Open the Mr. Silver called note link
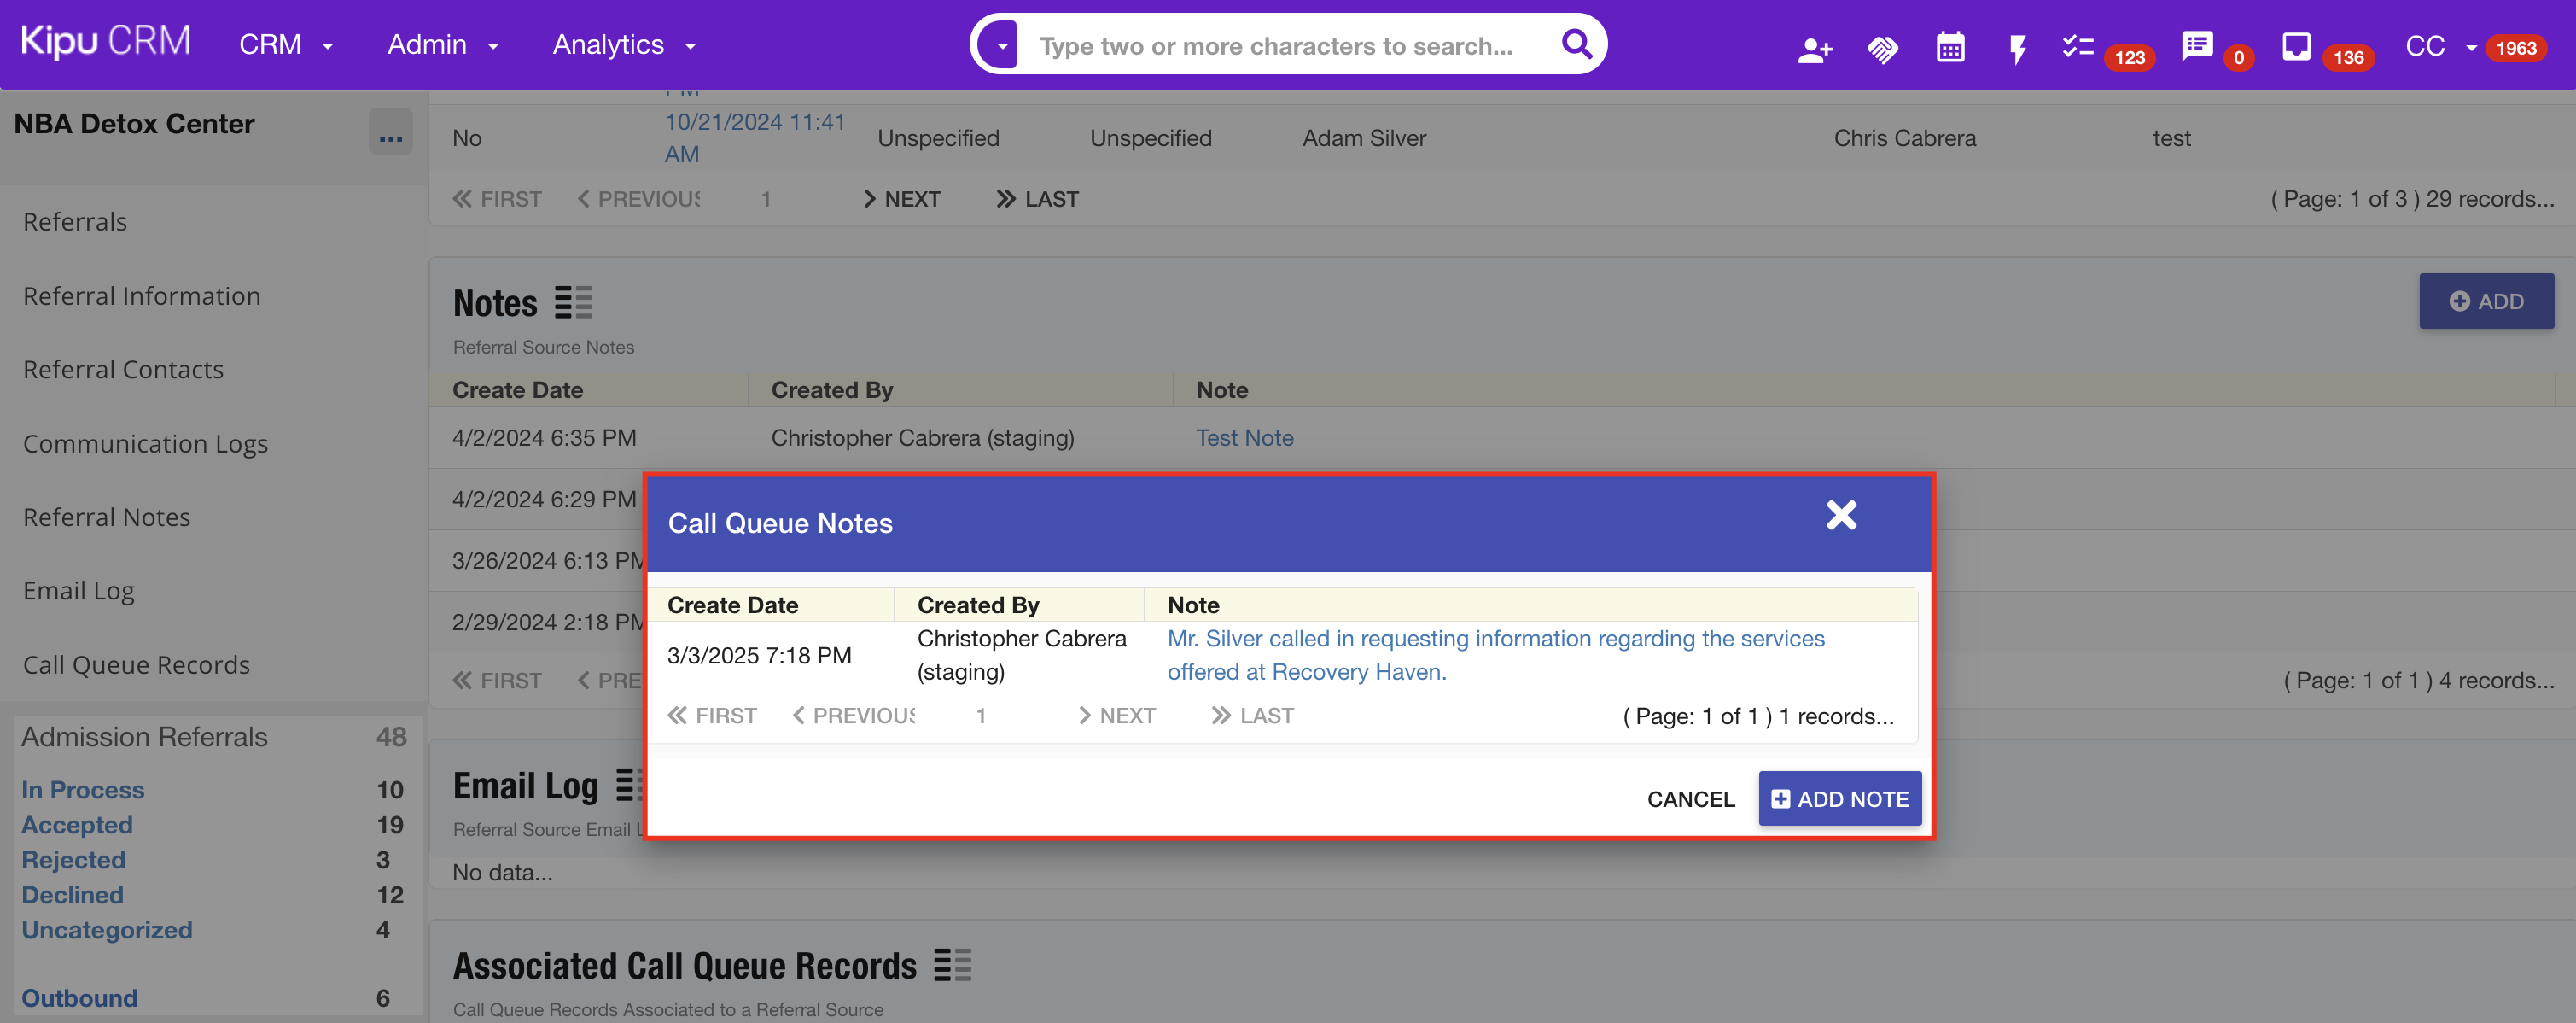Screen dimensions: 2576x1023 click(1496, 655)
